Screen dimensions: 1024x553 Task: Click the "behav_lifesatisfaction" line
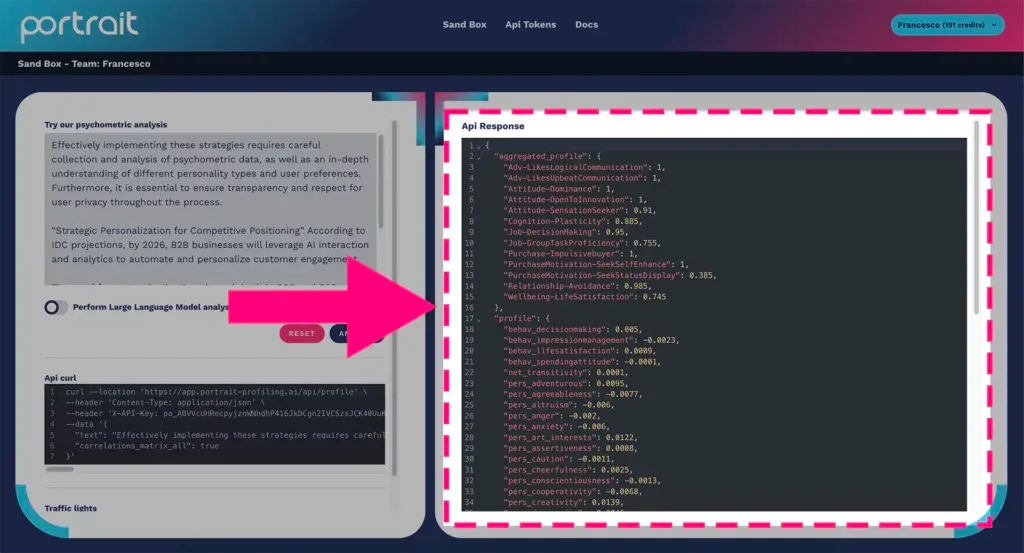pos(579,351)
